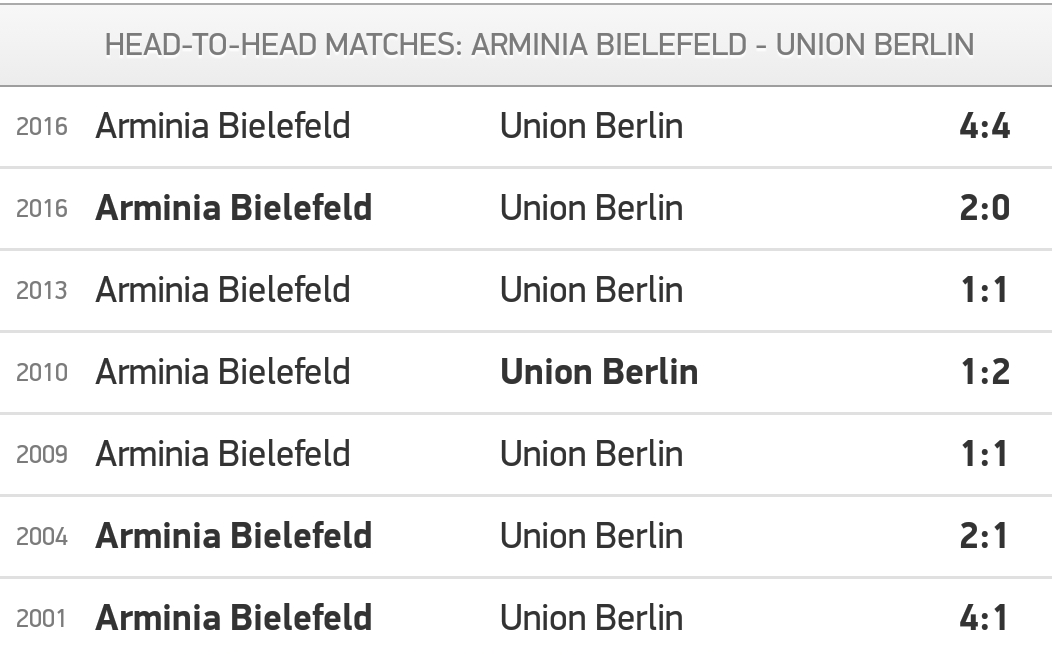Click the 2001 match 4:1 score
This screenshot has width=1052, height=655.
pyautogui.click(x=984, y=617)
